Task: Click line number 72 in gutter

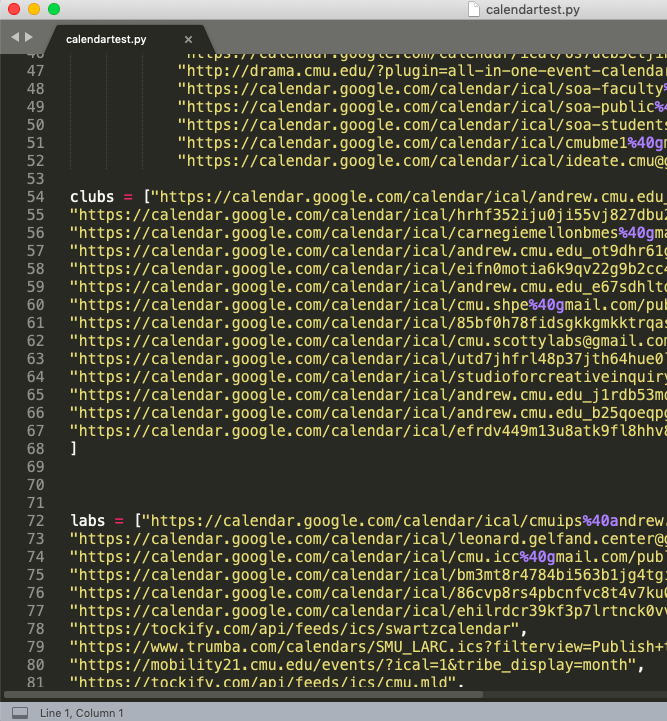Action: (35, 521)
